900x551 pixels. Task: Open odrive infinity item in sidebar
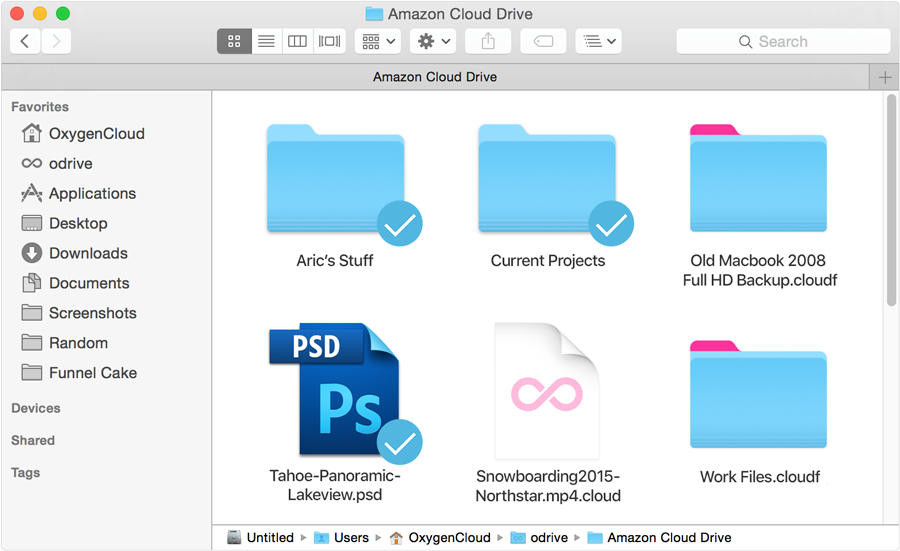point(57,164)
